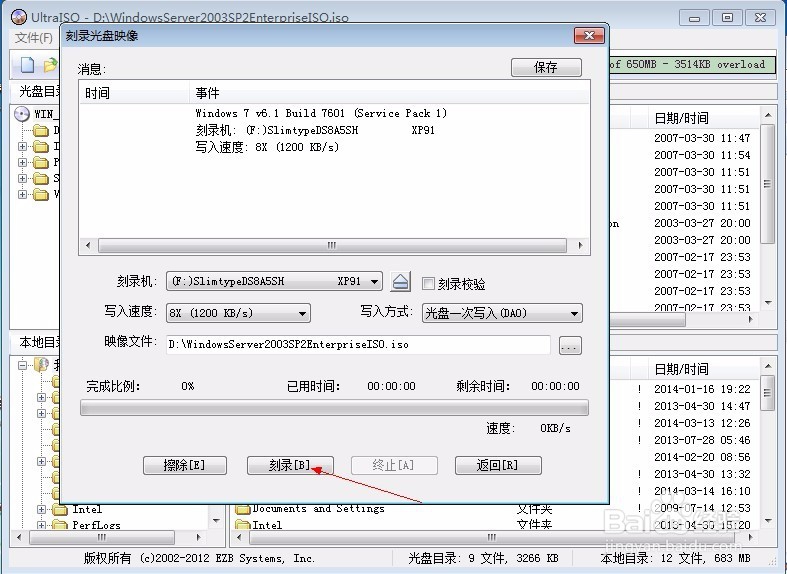Click the new file icon in the UltraISO toolbar

pos(27,65)
